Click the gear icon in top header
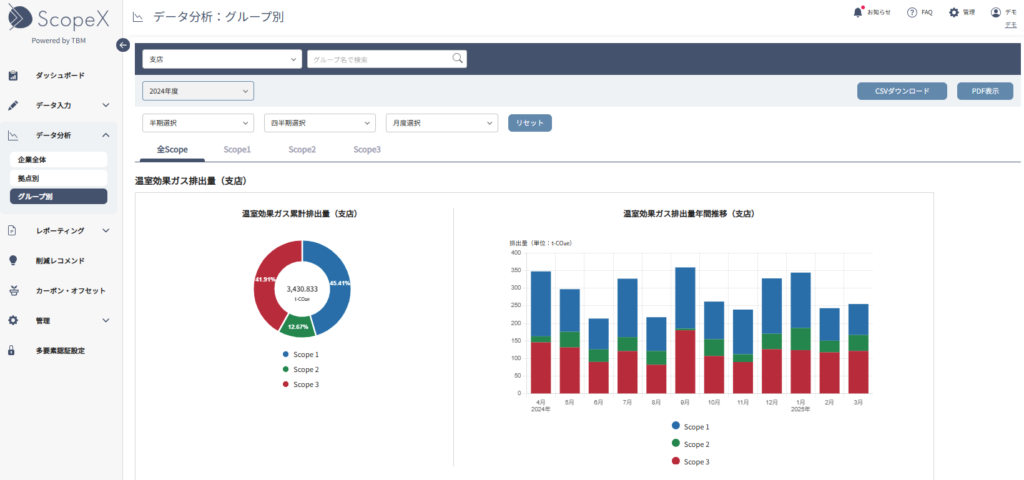This screenshot has height=480, width=1024. tap(954, 12)
